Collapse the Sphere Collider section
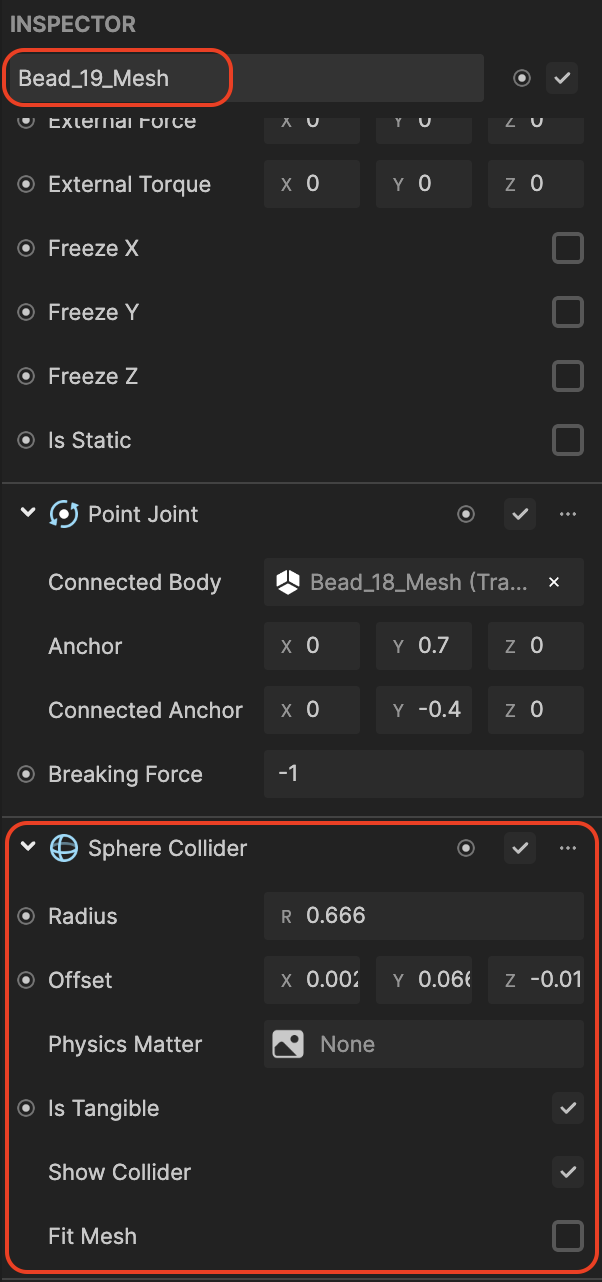Image resolution: width=602 pixels, height=1282 pixels. point(28,849)
